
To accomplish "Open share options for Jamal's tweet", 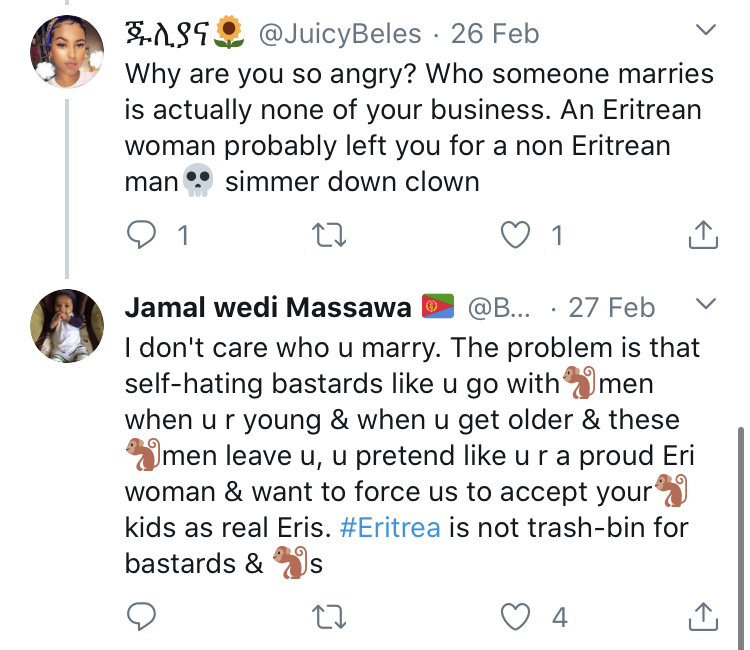I will (703, 616).
